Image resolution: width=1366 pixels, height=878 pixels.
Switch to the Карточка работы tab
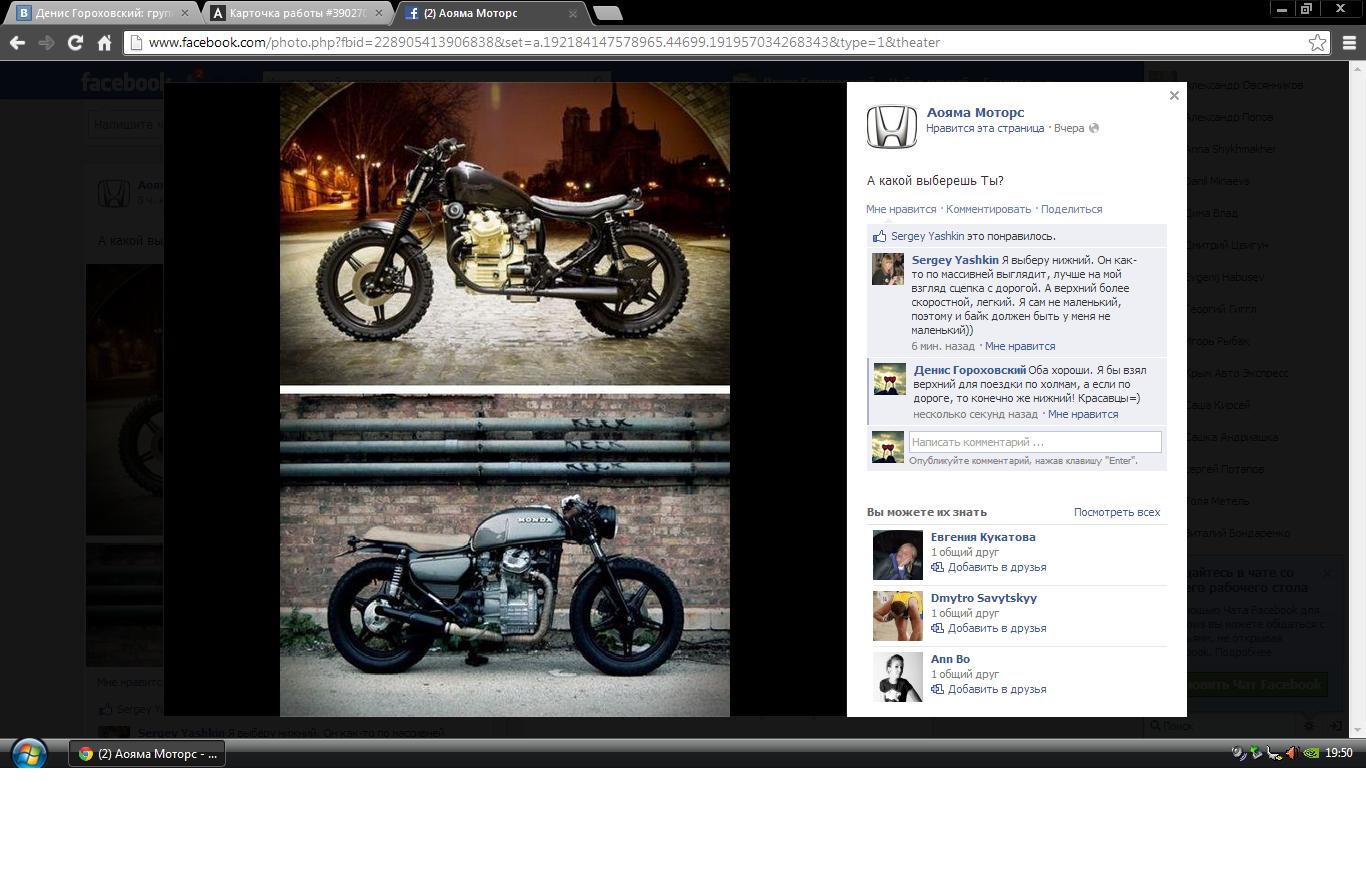296,13
